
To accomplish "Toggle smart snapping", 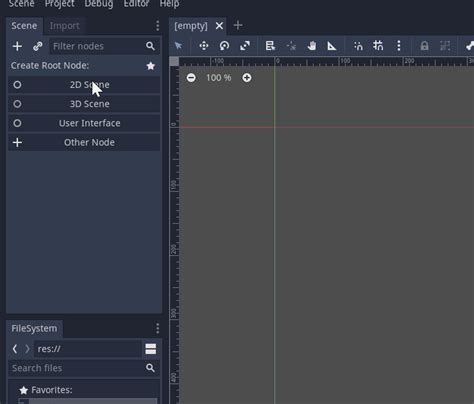I will (x=358, y=46).
